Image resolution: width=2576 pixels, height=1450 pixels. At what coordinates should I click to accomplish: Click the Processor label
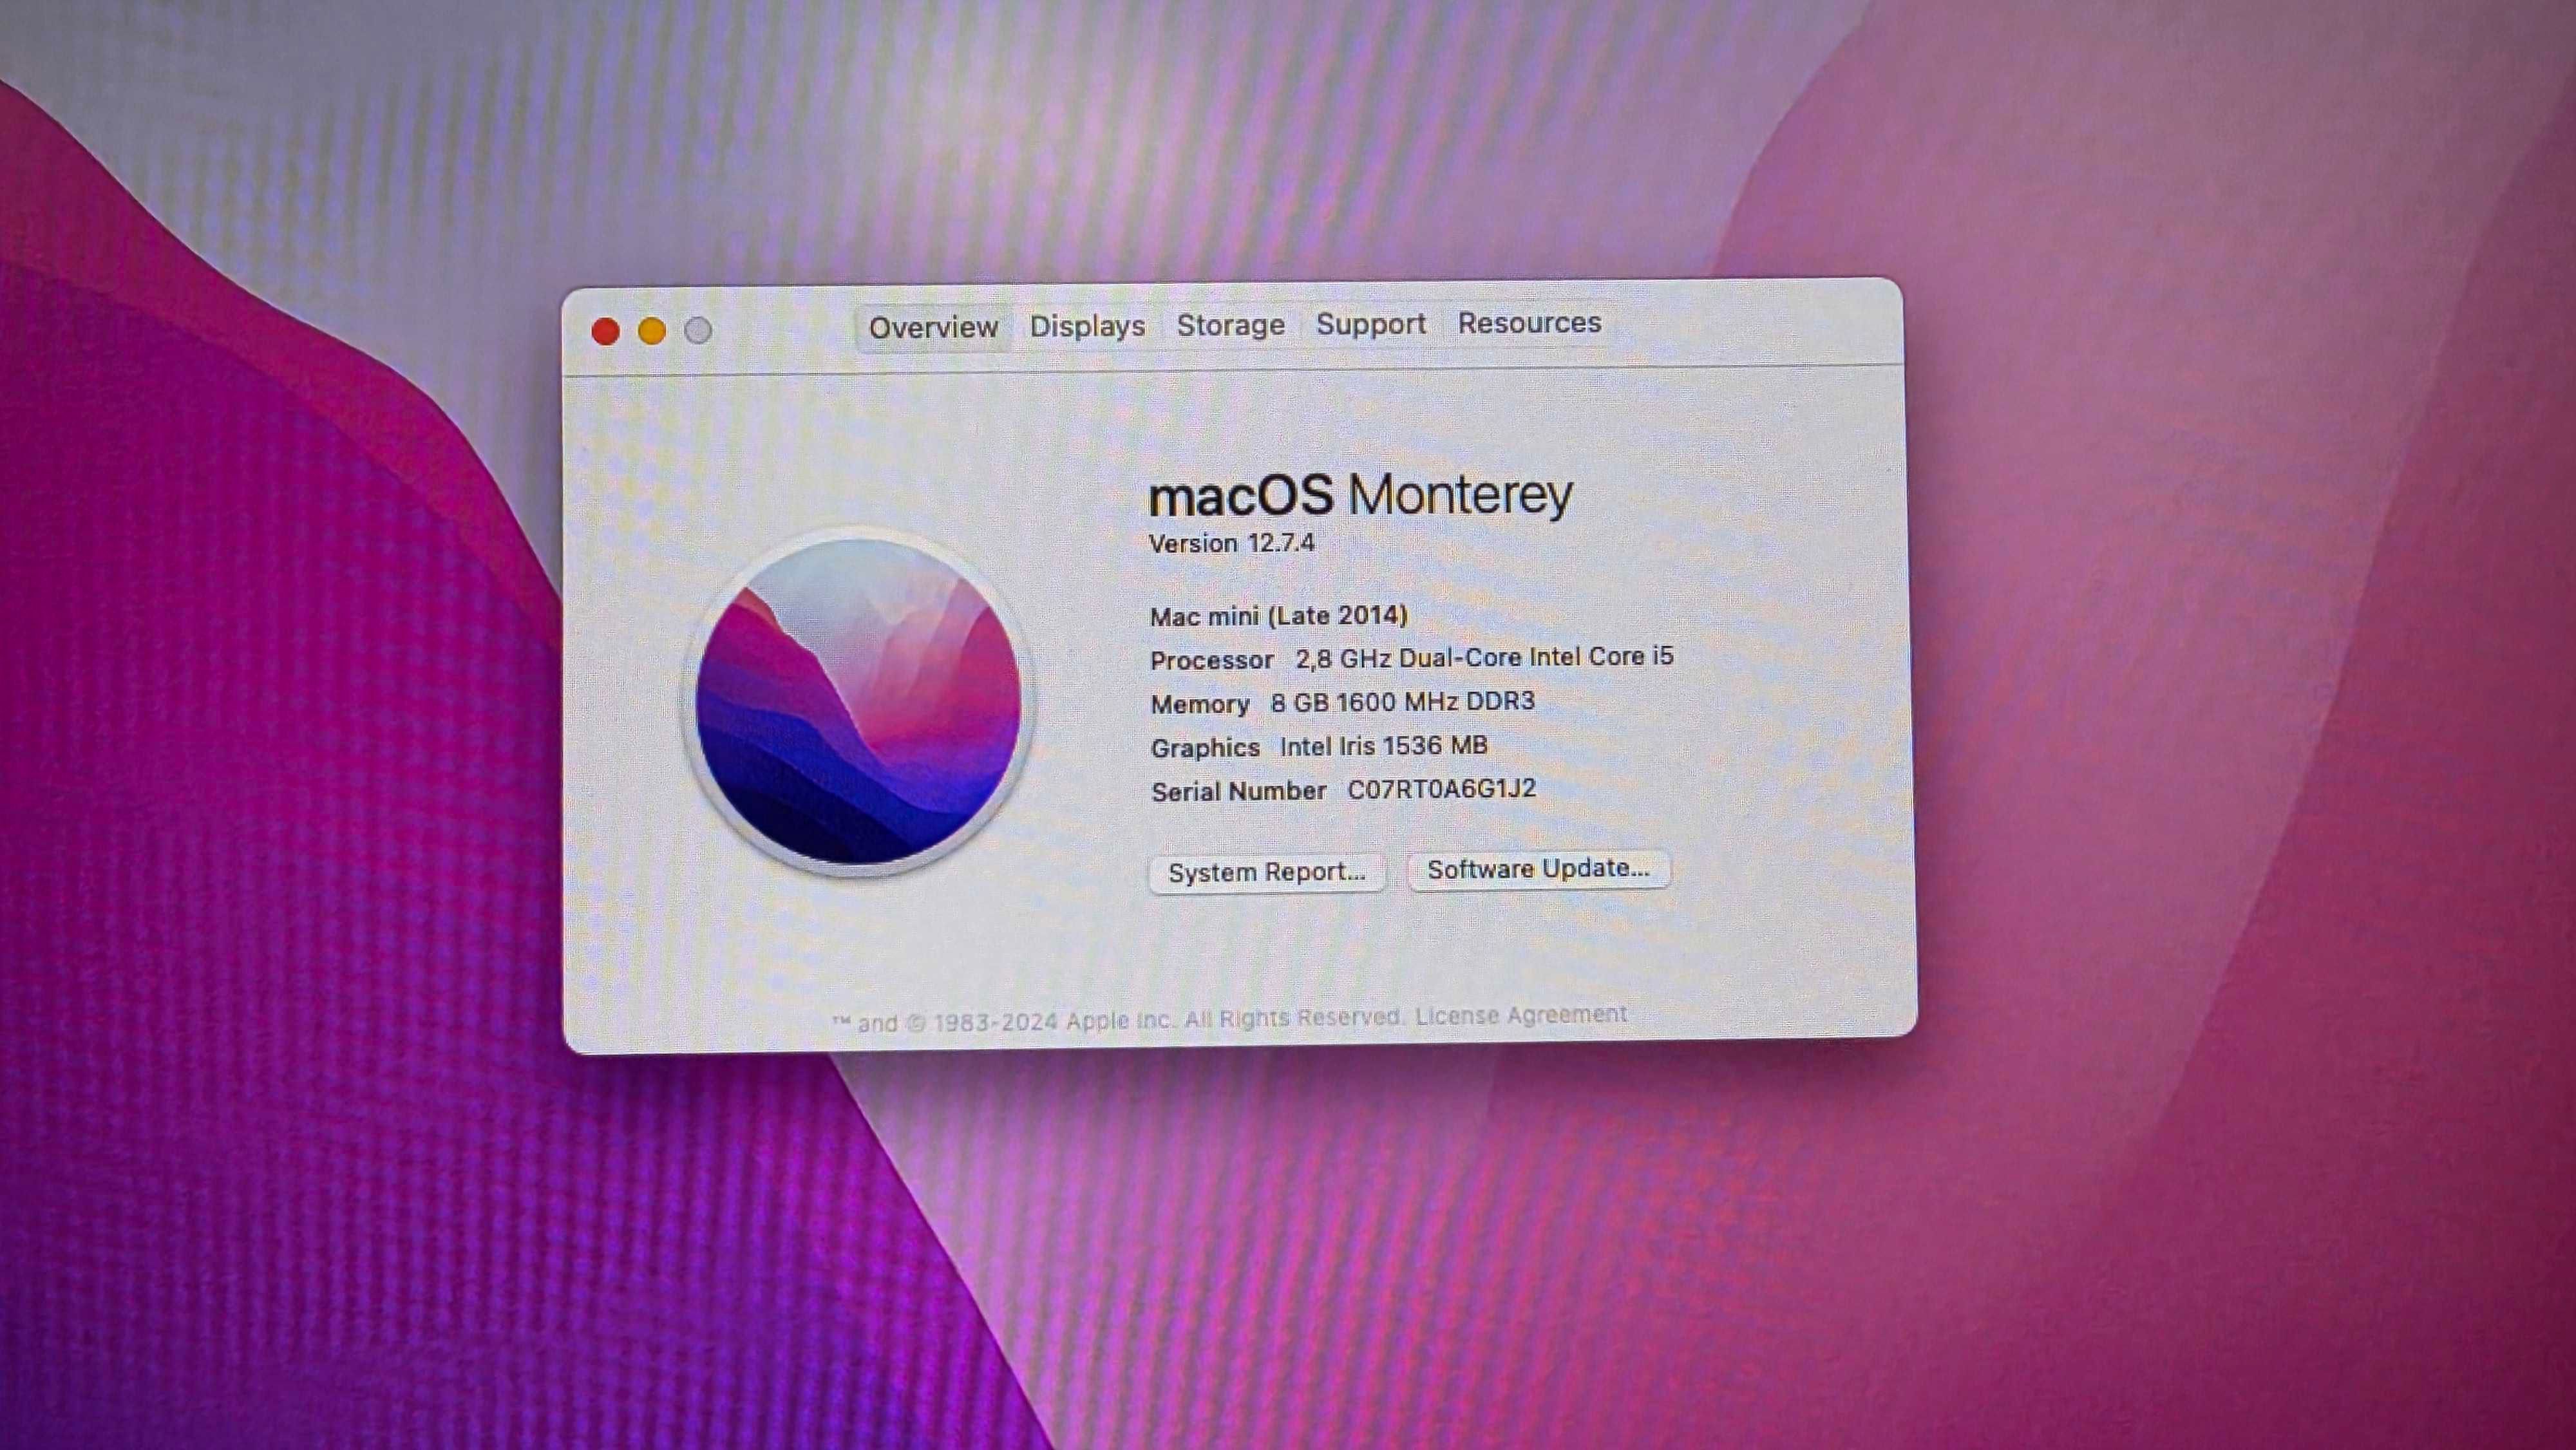(x=1211, y=661)
